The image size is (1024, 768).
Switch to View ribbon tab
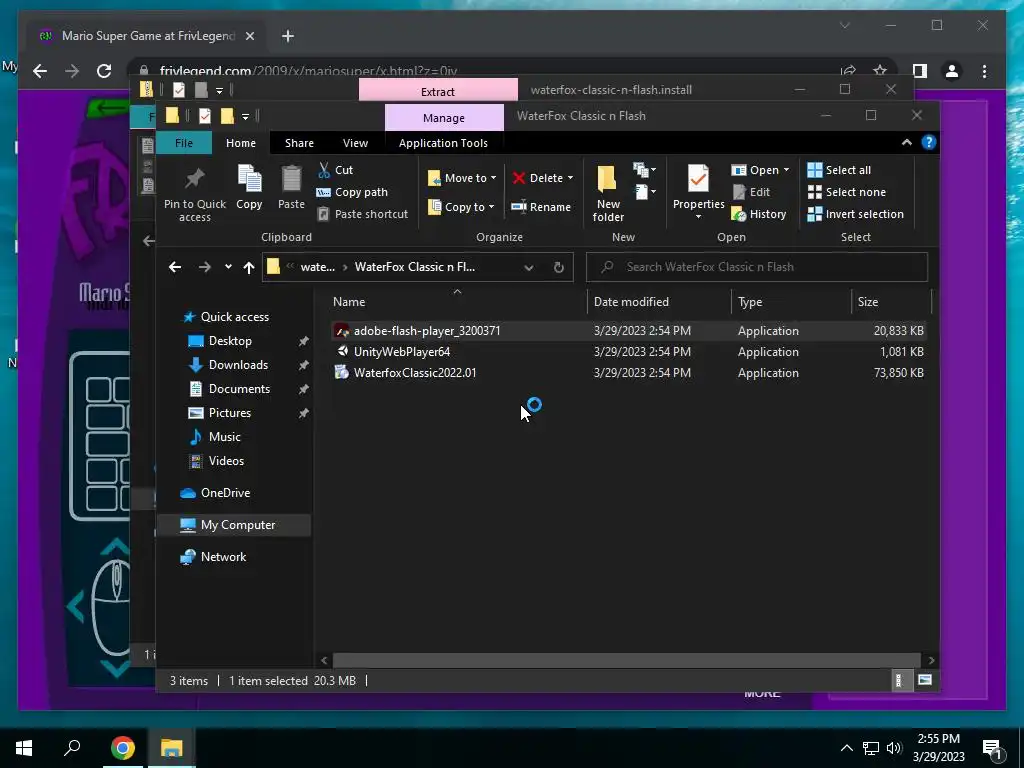pyautogui.click(x=355, y=142)
